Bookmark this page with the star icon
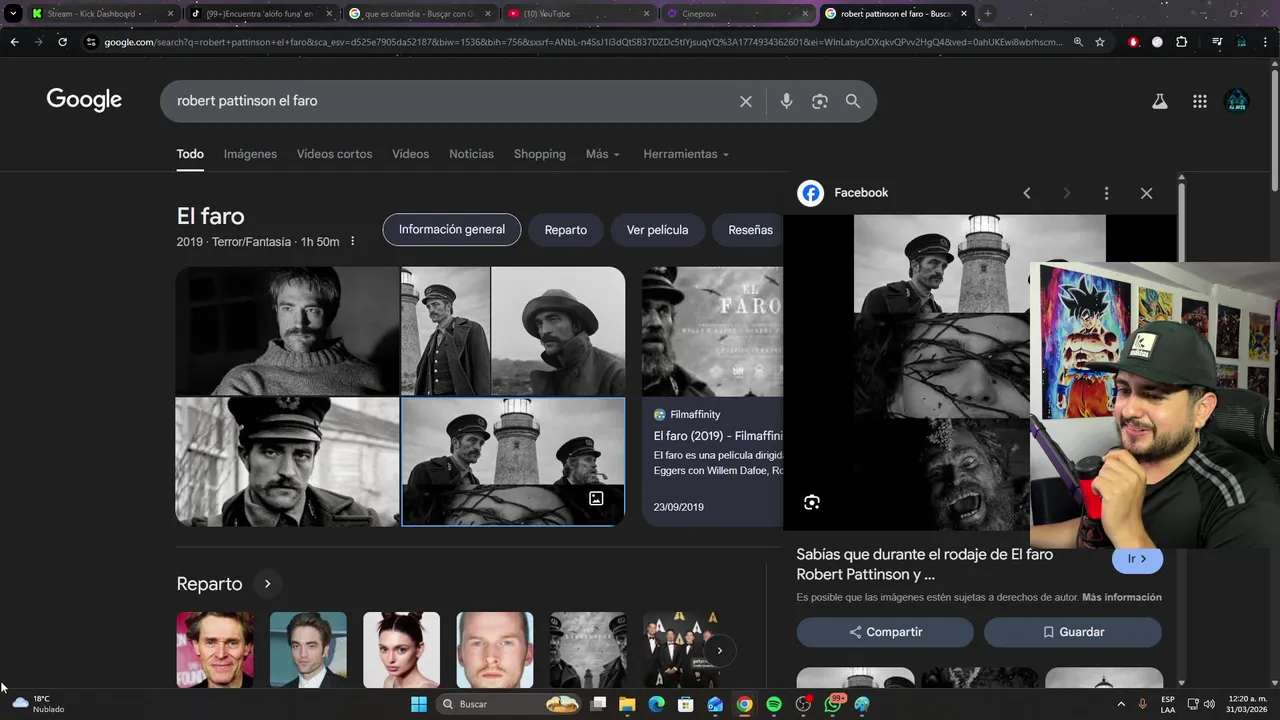Screen dimensions: 1280x720 pos(1100,42)
